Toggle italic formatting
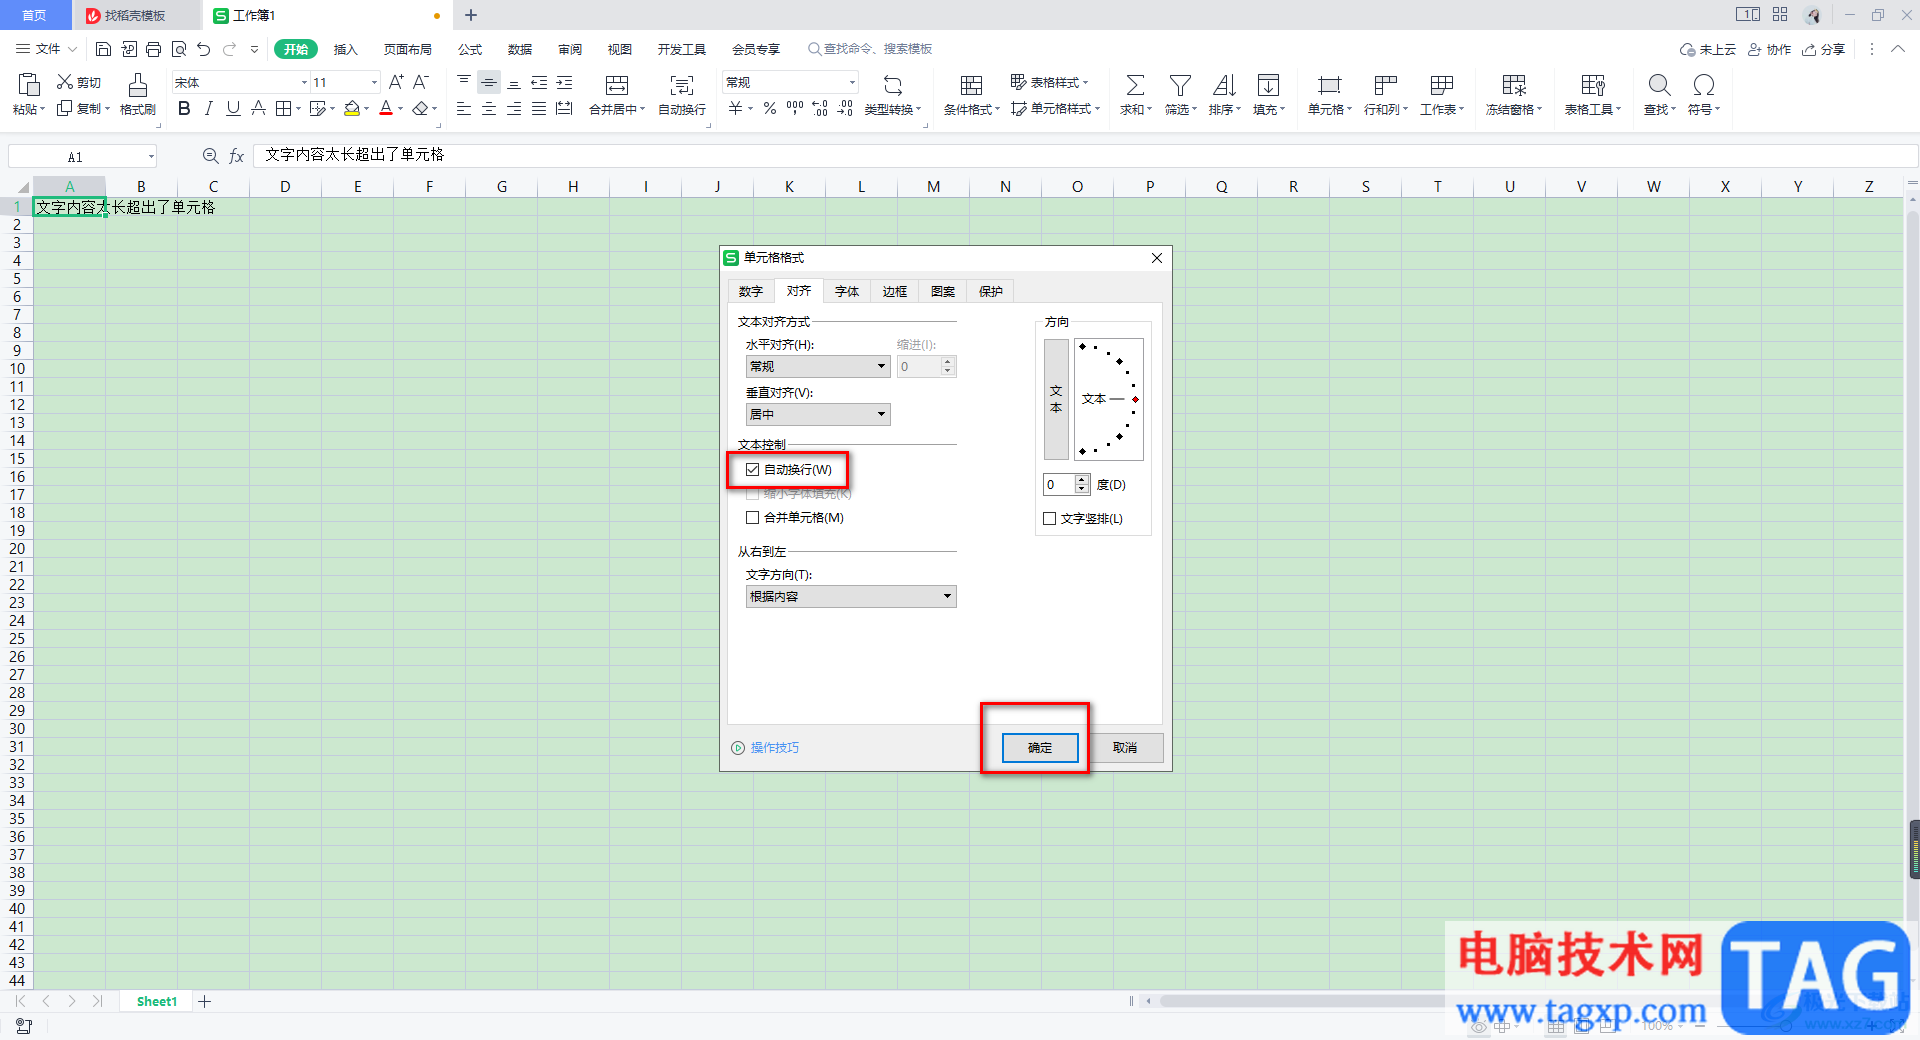The image size is (1920, 1040). click(x=209, y=108)
